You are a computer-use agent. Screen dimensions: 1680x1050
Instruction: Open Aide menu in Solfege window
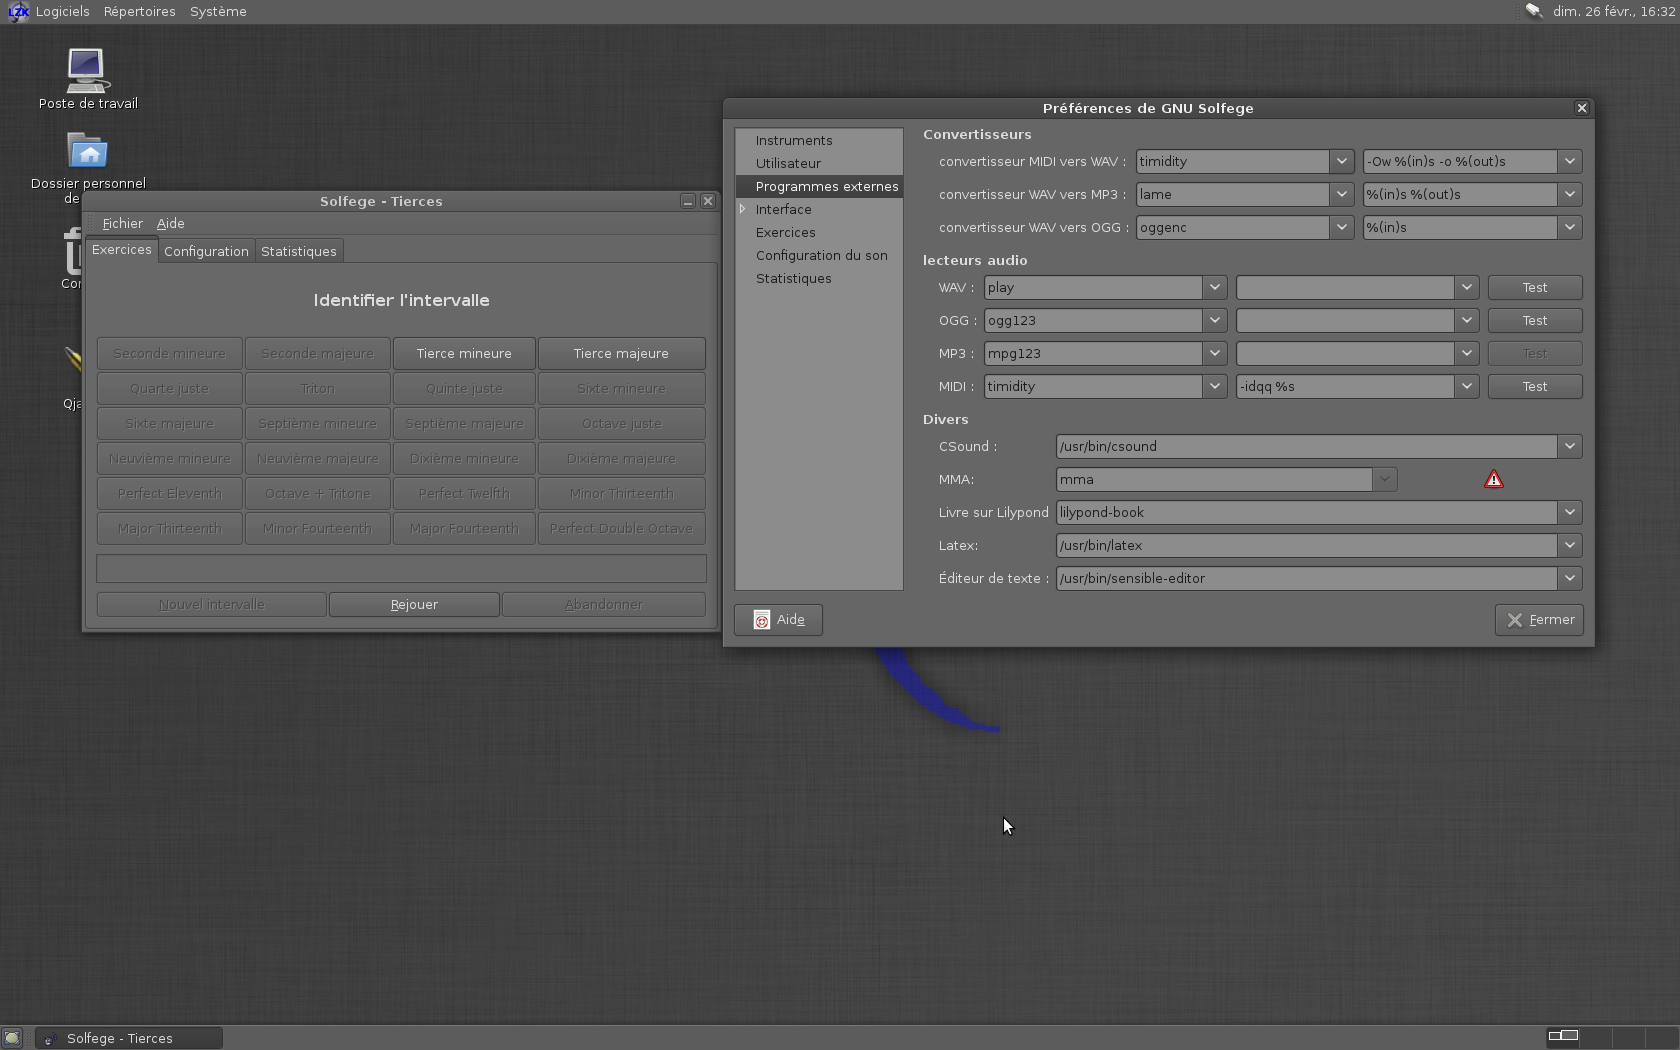170,223
